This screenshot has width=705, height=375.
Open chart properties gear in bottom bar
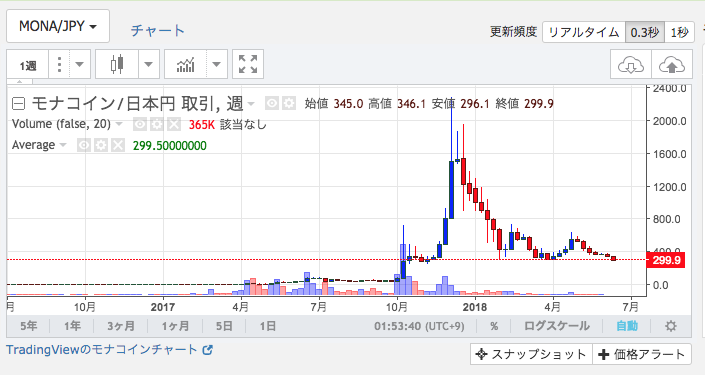(671, 326)
